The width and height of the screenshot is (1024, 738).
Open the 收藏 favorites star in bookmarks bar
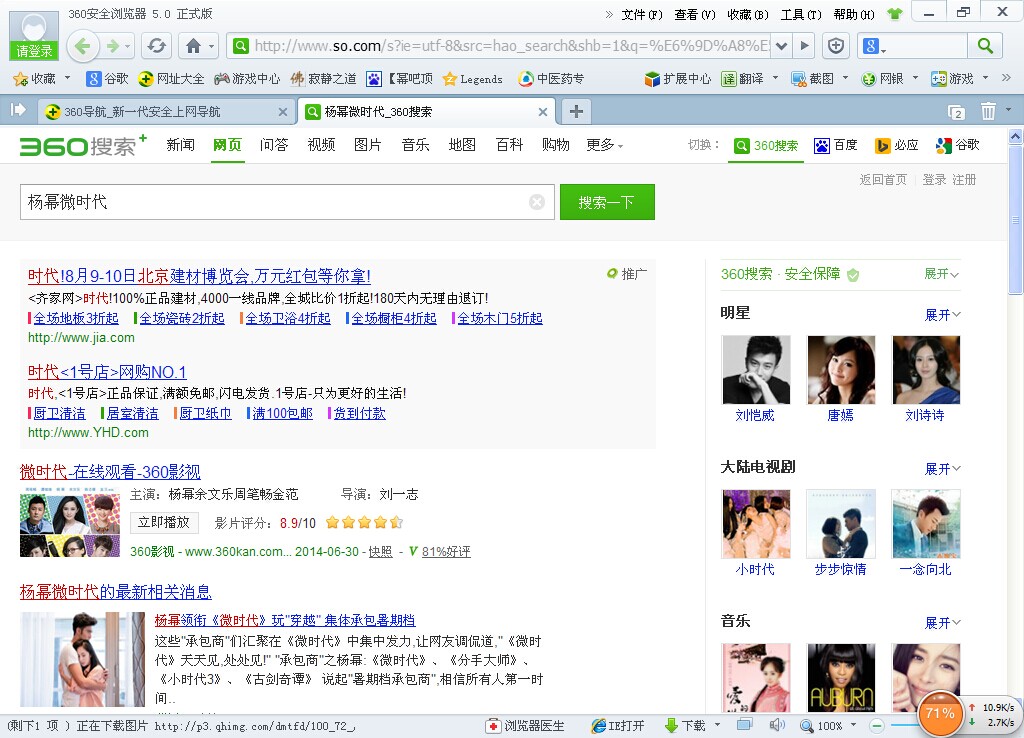click(35, 79)
